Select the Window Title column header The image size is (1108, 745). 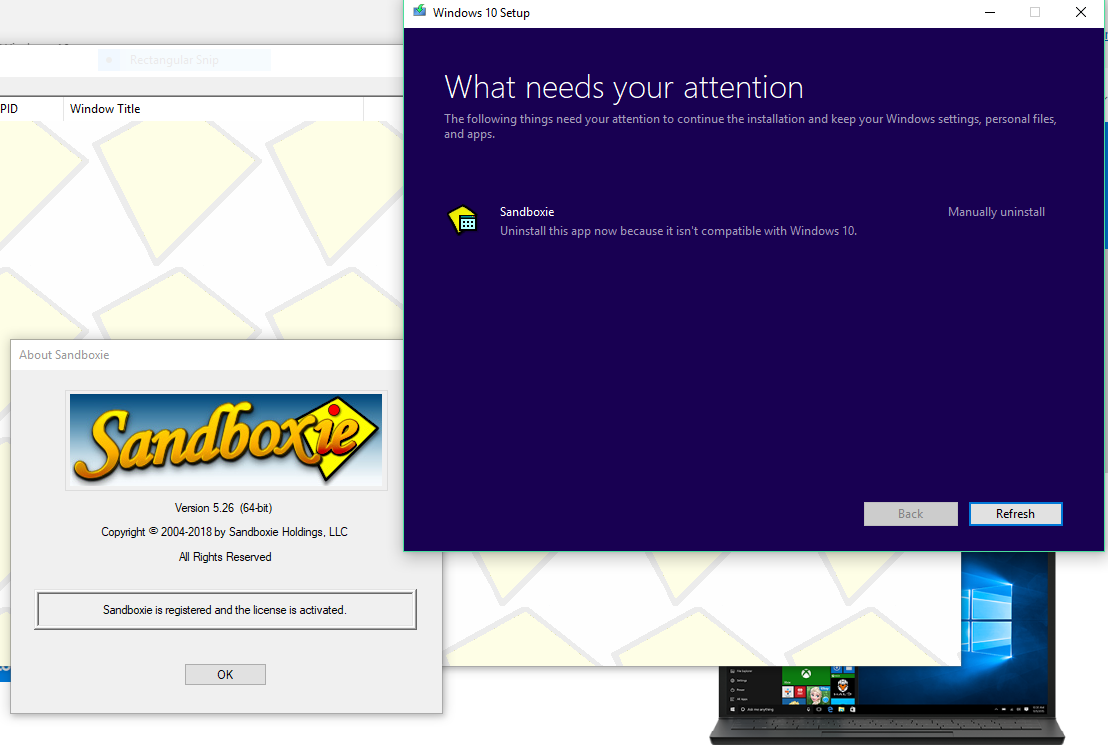[x=213, y=109]
